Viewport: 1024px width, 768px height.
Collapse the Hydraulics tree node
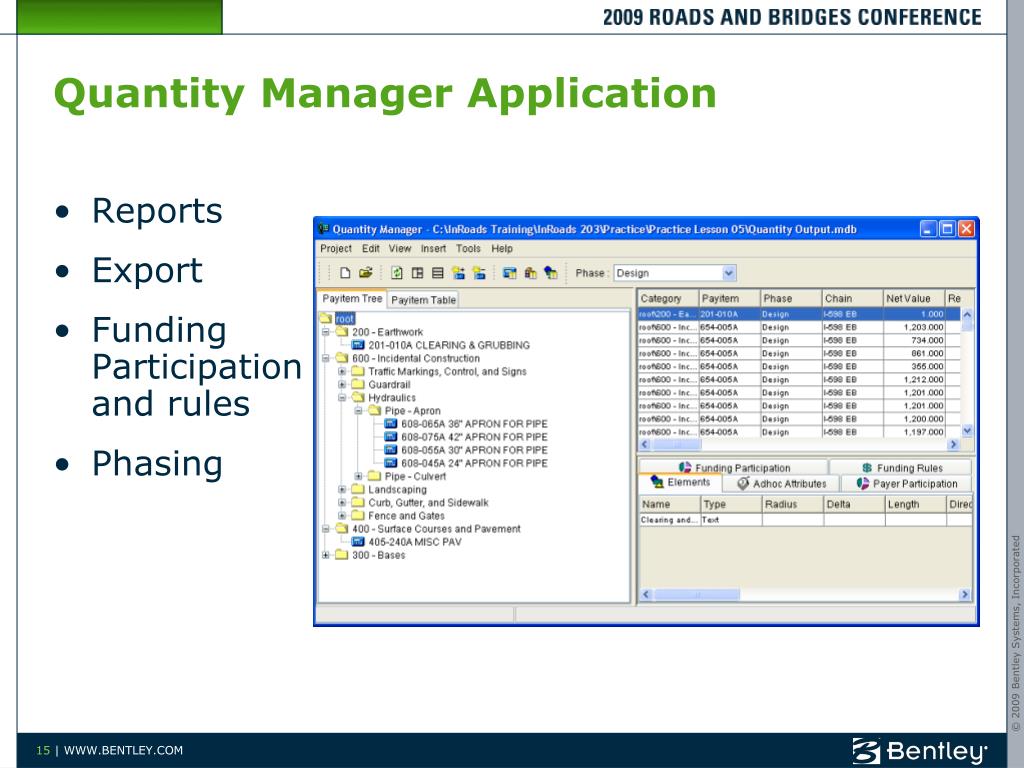pyautogui.click(x=342, y=397)
